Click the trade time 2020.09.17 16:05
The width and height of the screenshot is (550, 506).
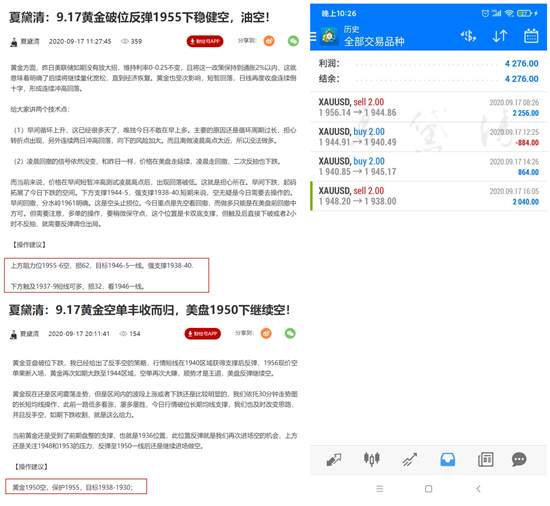click(x=514, y=191)
